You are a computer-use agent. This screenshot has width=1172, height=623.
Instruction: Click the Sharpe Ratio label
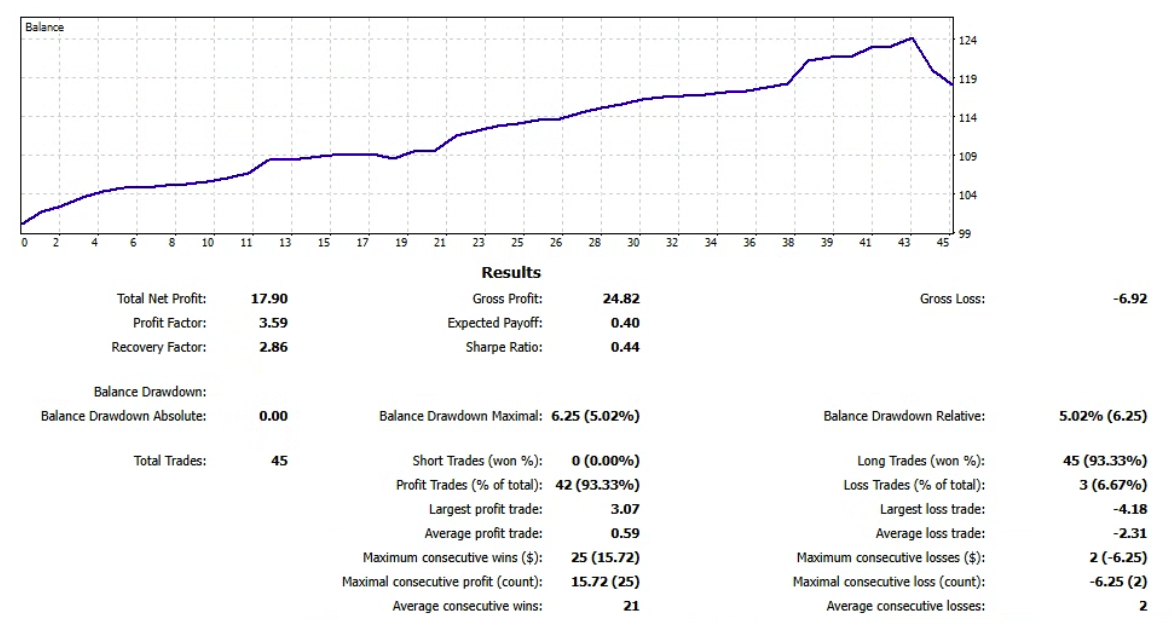pos(503,347)
